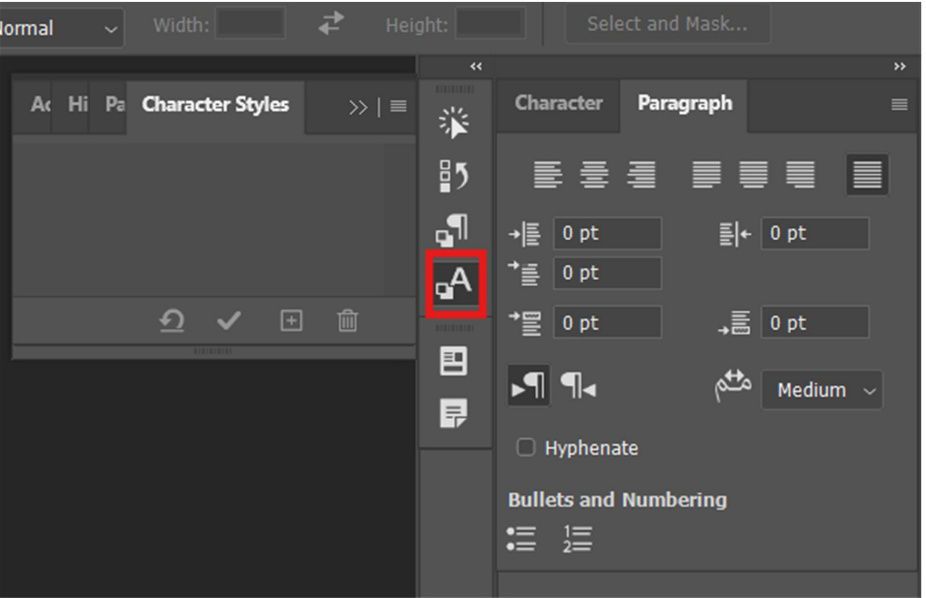Edit the indent first line field
This screenshot has height=598, width=926.
pyautogui.click(x=607, y=273)
